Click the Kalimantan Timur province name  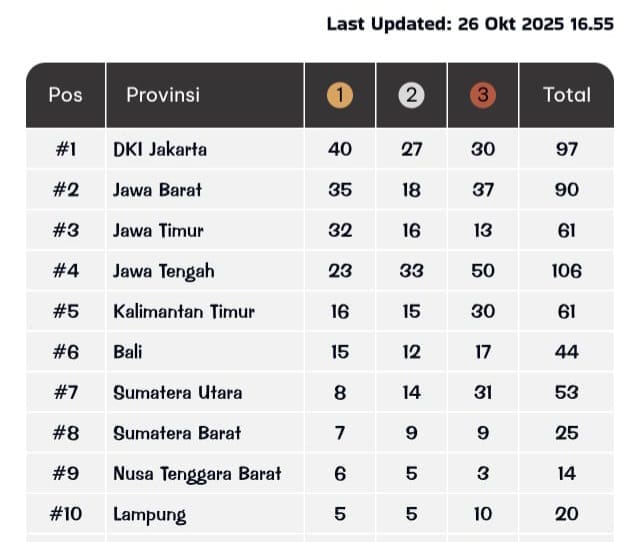click(184, 311)
